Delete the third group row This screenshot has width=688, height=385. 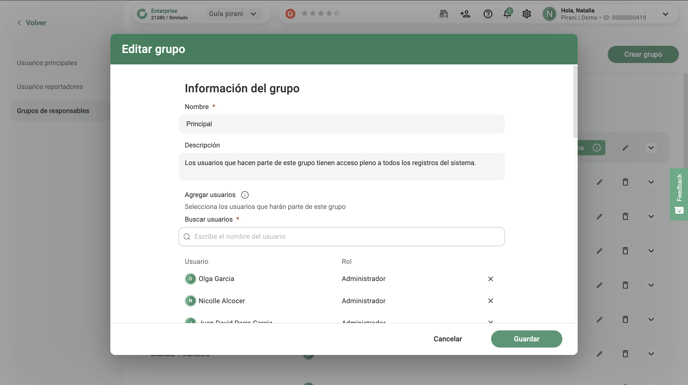[625, 216]
